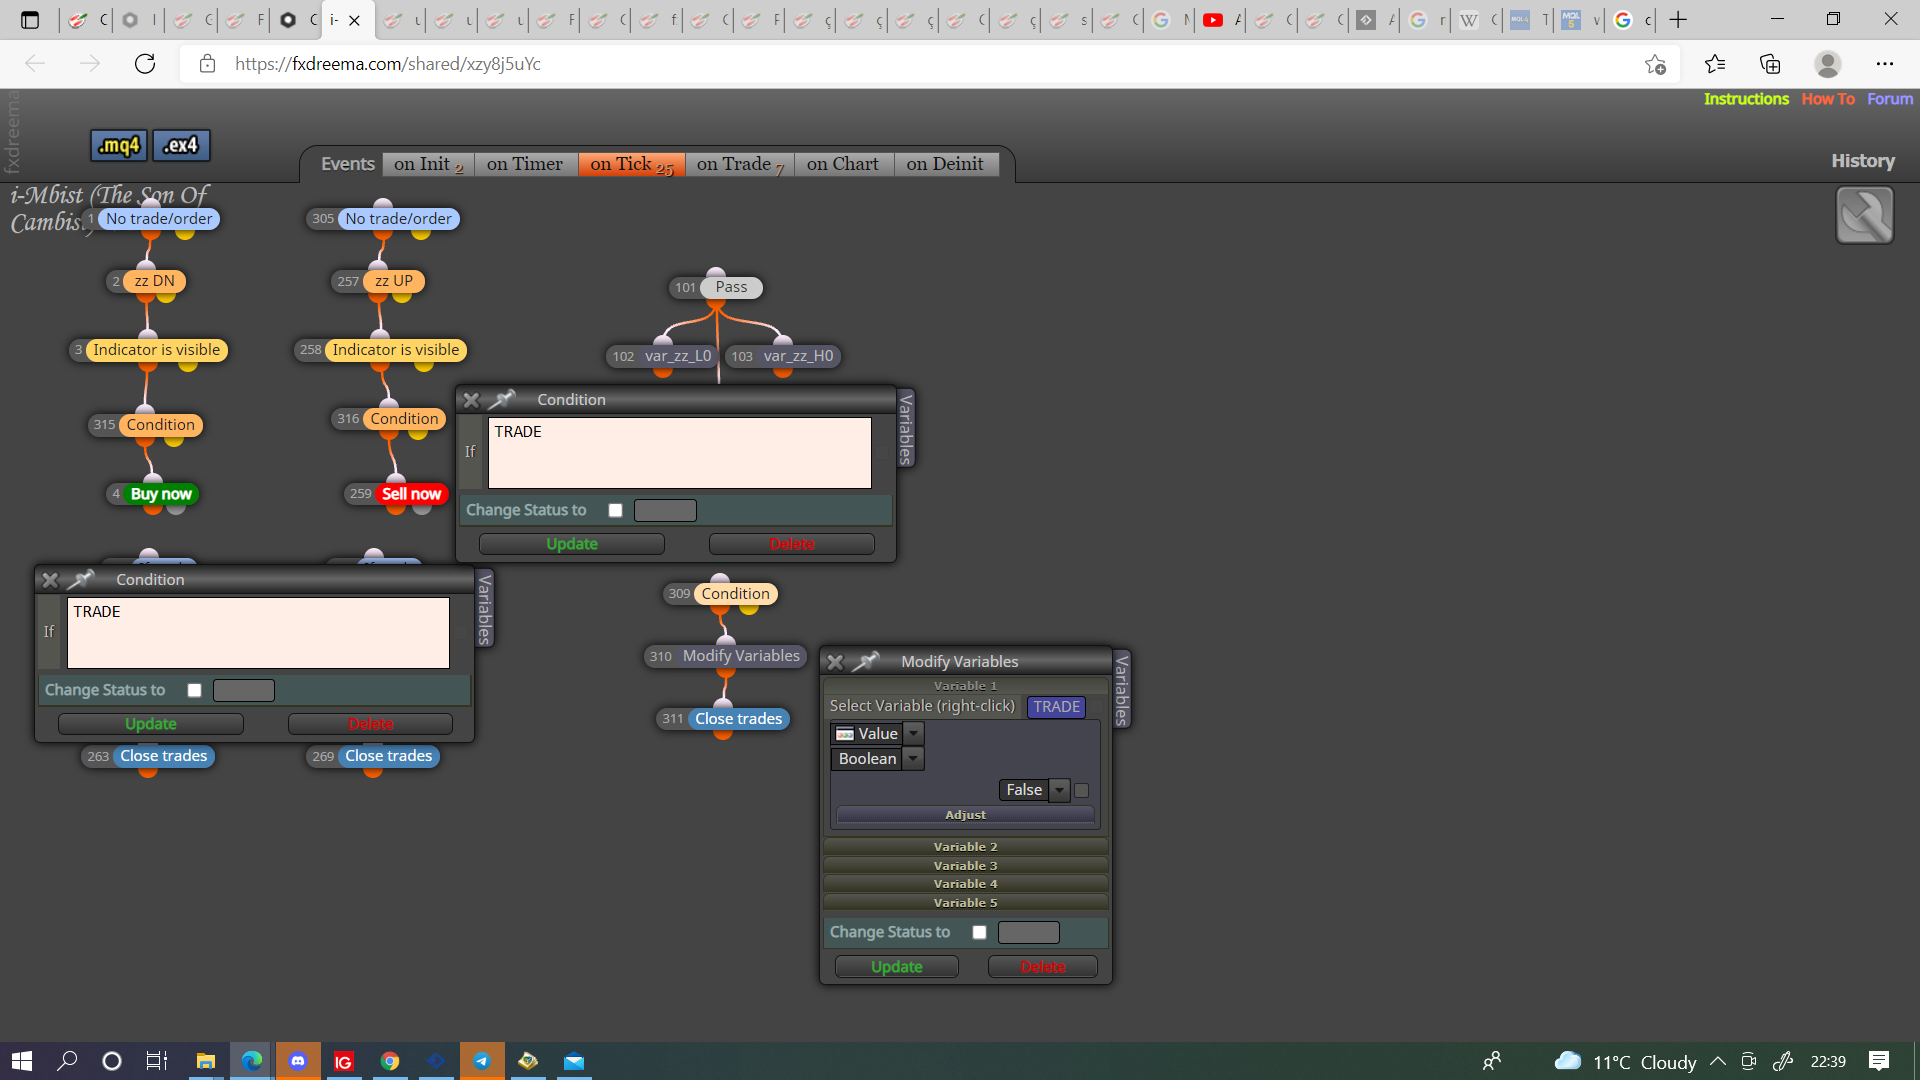
Task: Pin the lower-left Condition panel
Action: [x=81, y=579]
